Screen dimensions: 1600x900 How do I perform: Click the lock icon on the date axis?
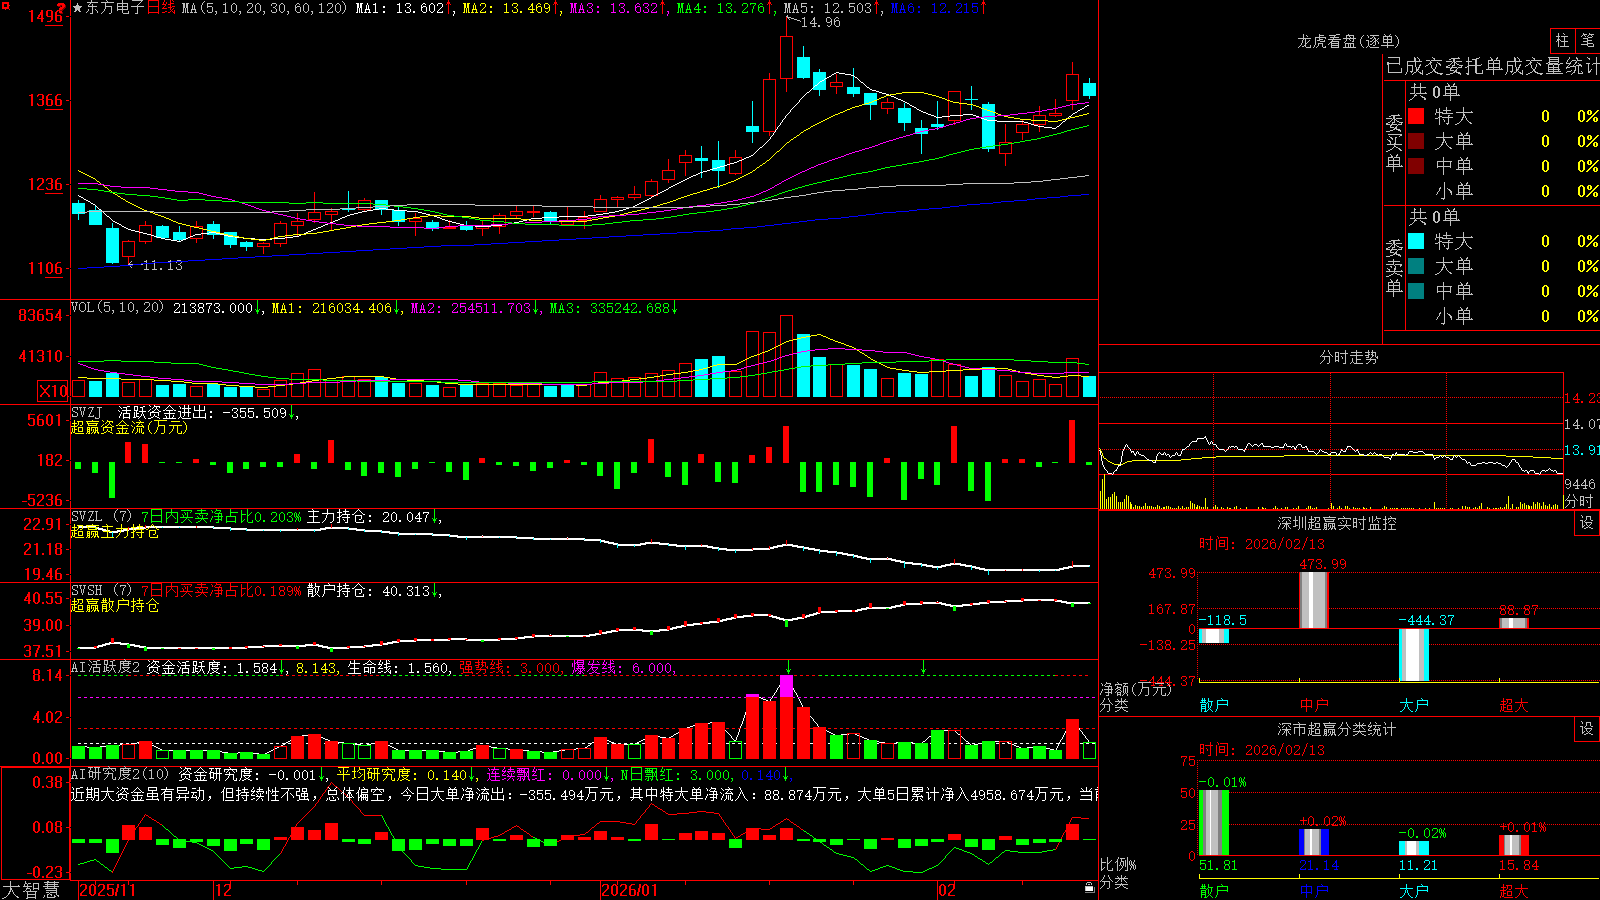[x=1090, y=888]
